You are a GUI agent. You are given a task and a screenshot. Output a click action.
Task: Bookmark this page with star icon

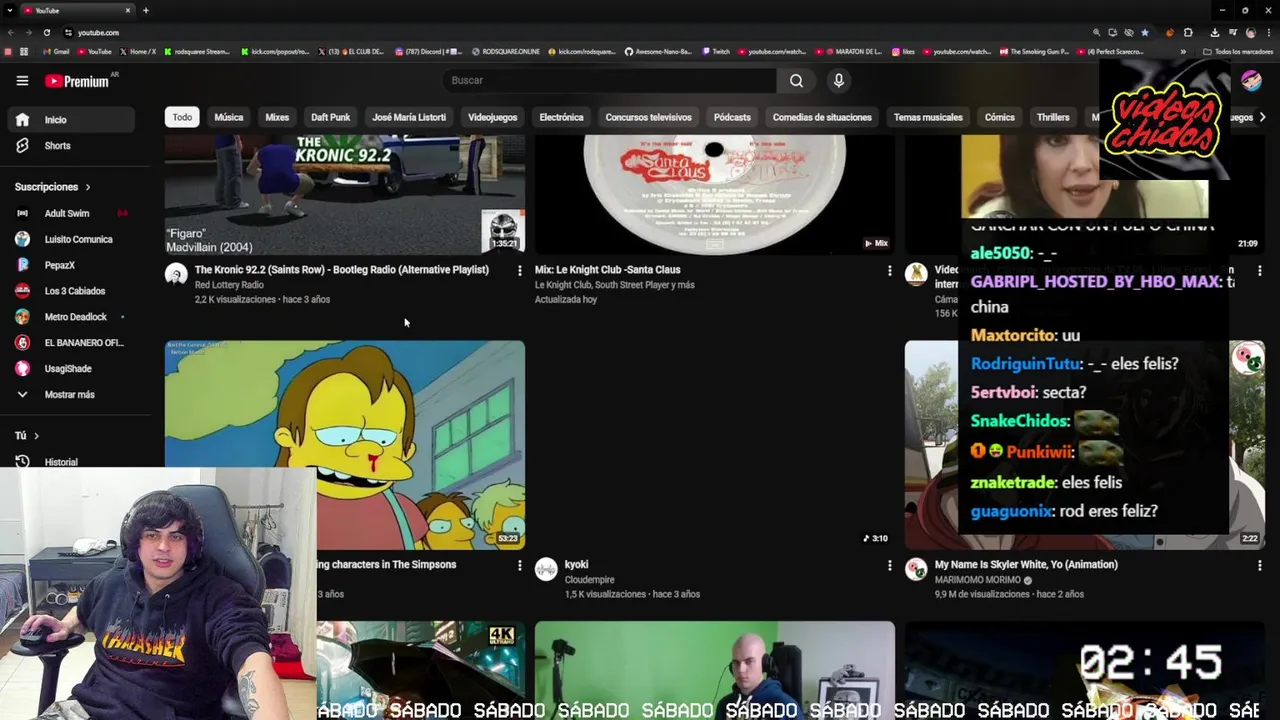point(1145,32)
